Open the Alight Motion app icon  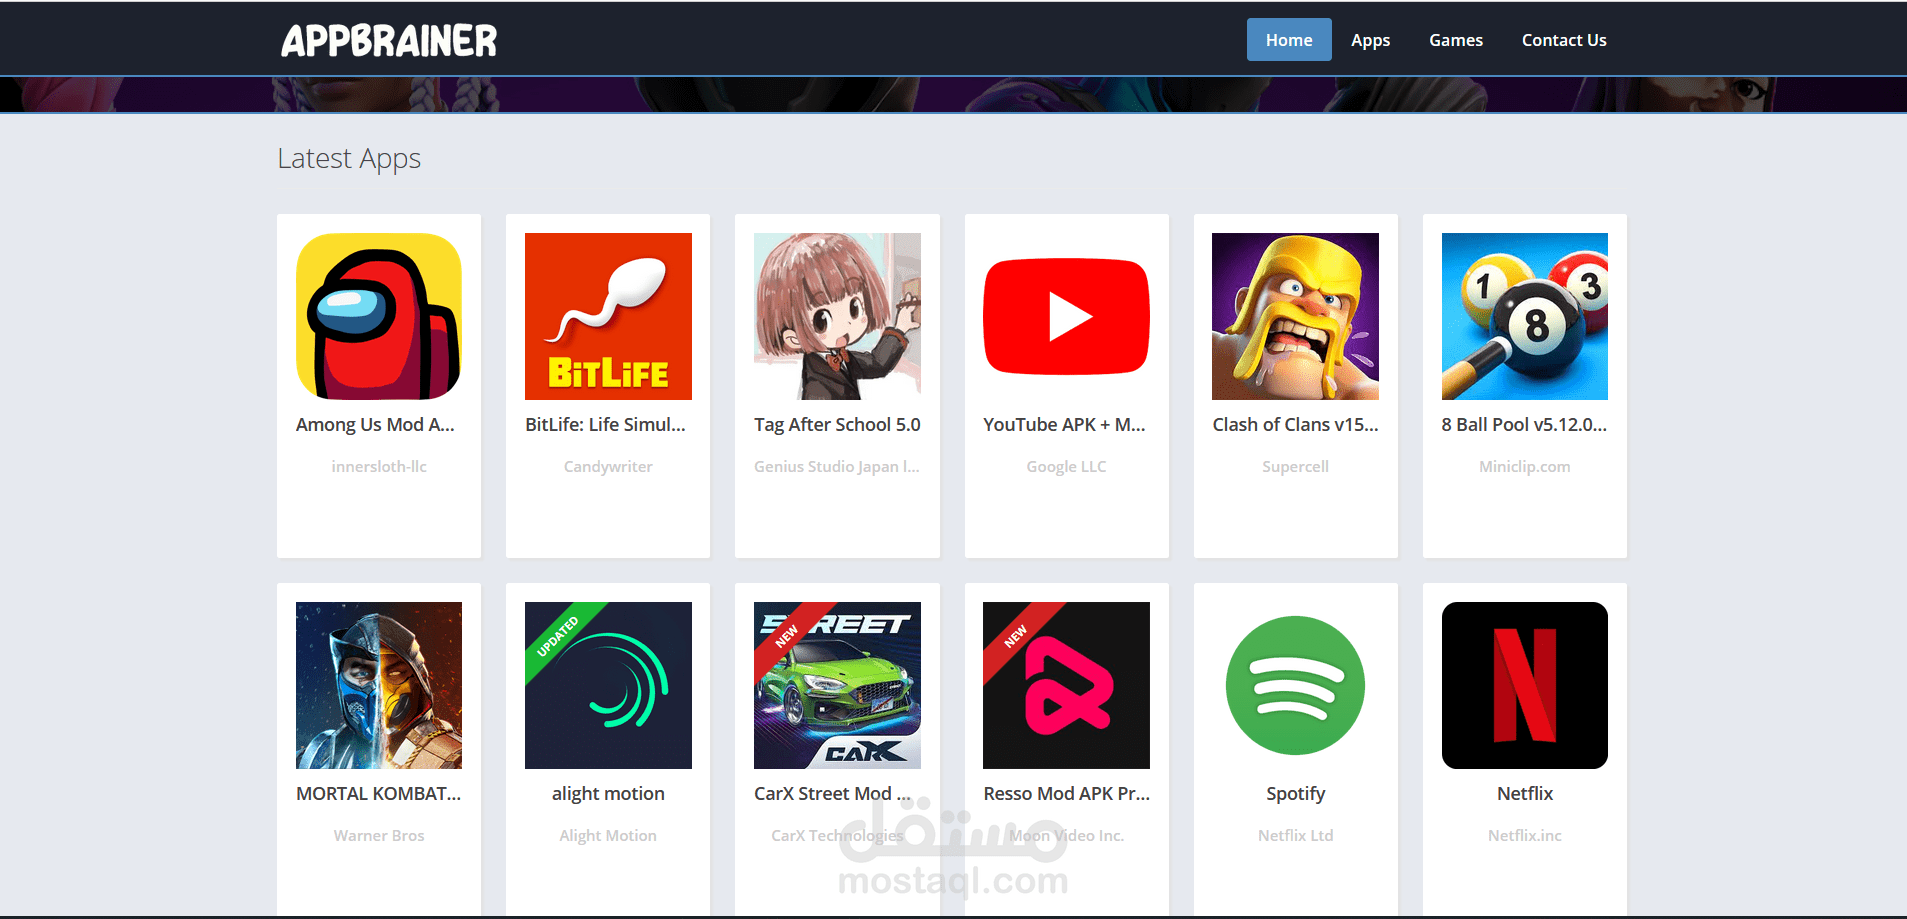pyautogui.click(x=608, y=685)
